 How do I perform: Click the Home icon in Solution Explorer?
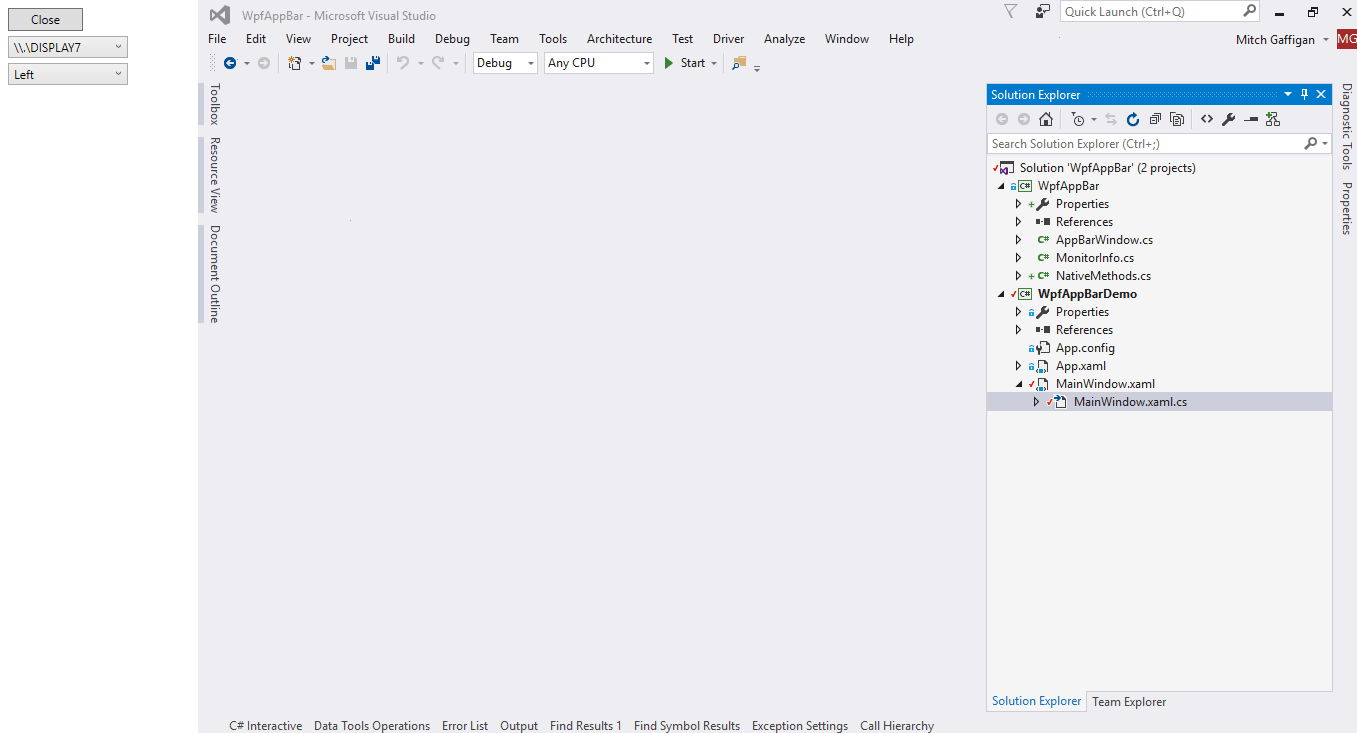click(x=1045, y=118)
